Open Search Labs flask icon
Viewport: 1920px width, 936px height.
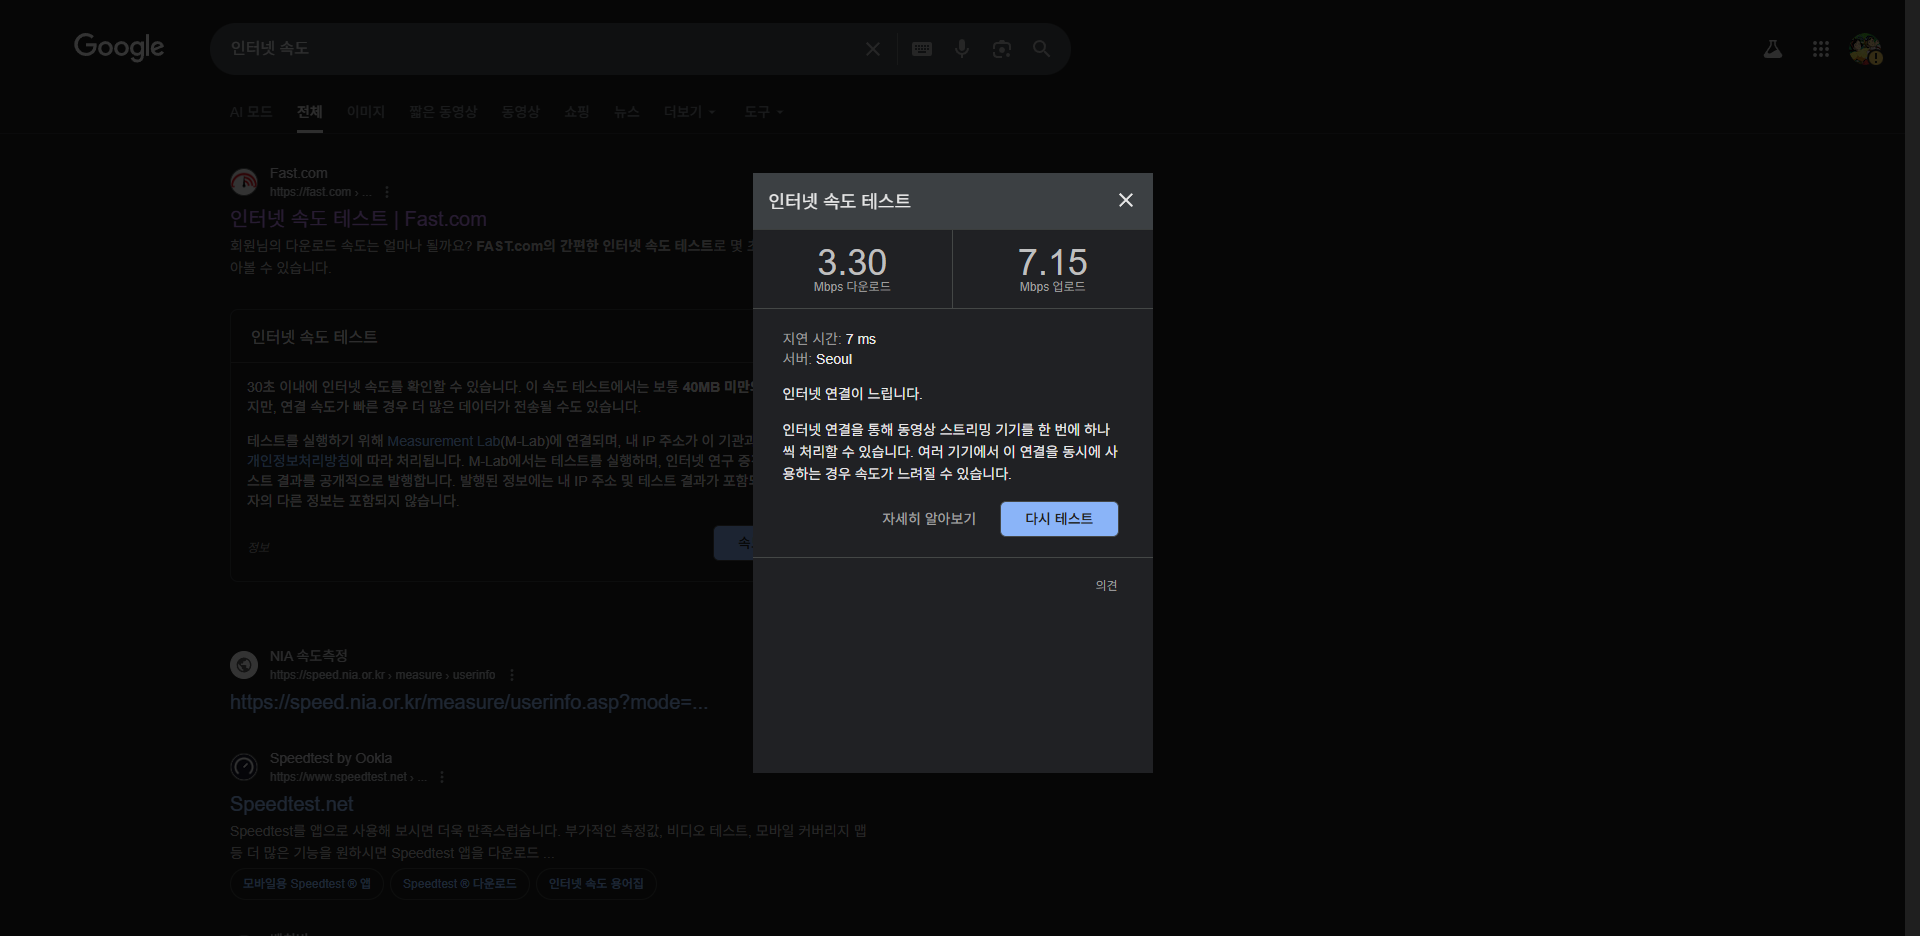[x=1772, y=49]
